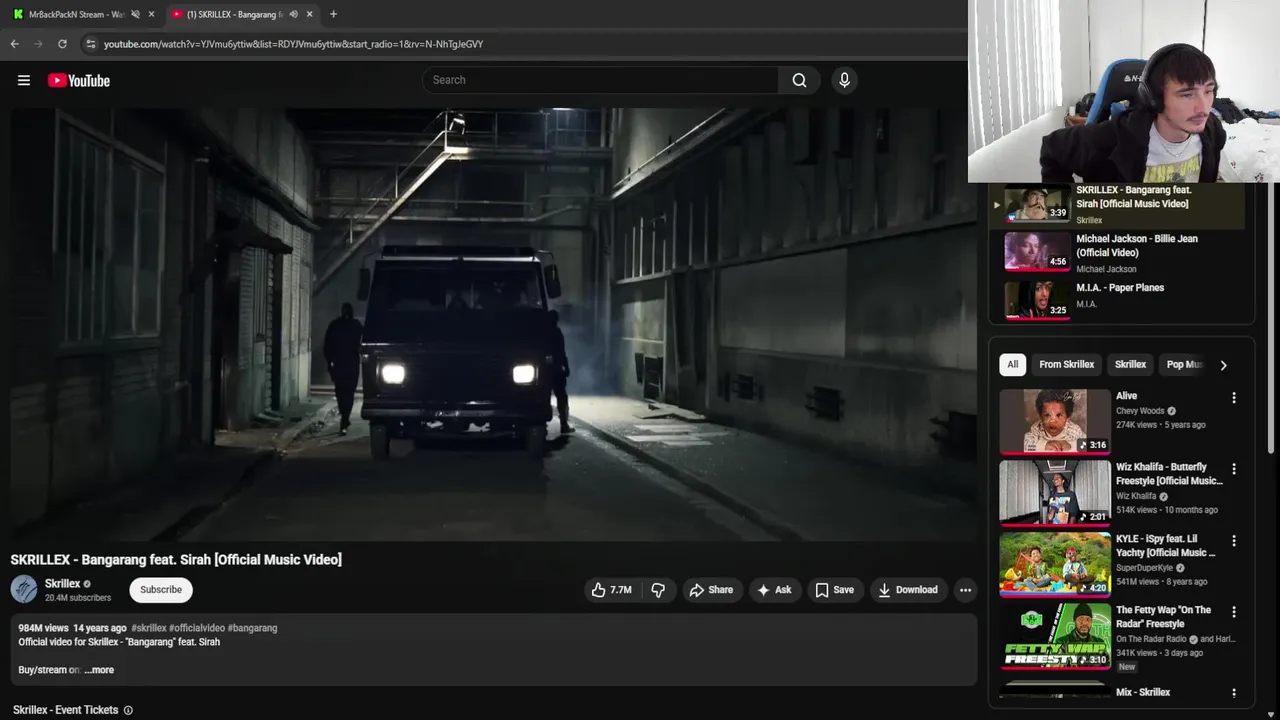Open Alive by Chevy Woods thumbnail
1280x720 pixels.
[x=1055, y=421]
